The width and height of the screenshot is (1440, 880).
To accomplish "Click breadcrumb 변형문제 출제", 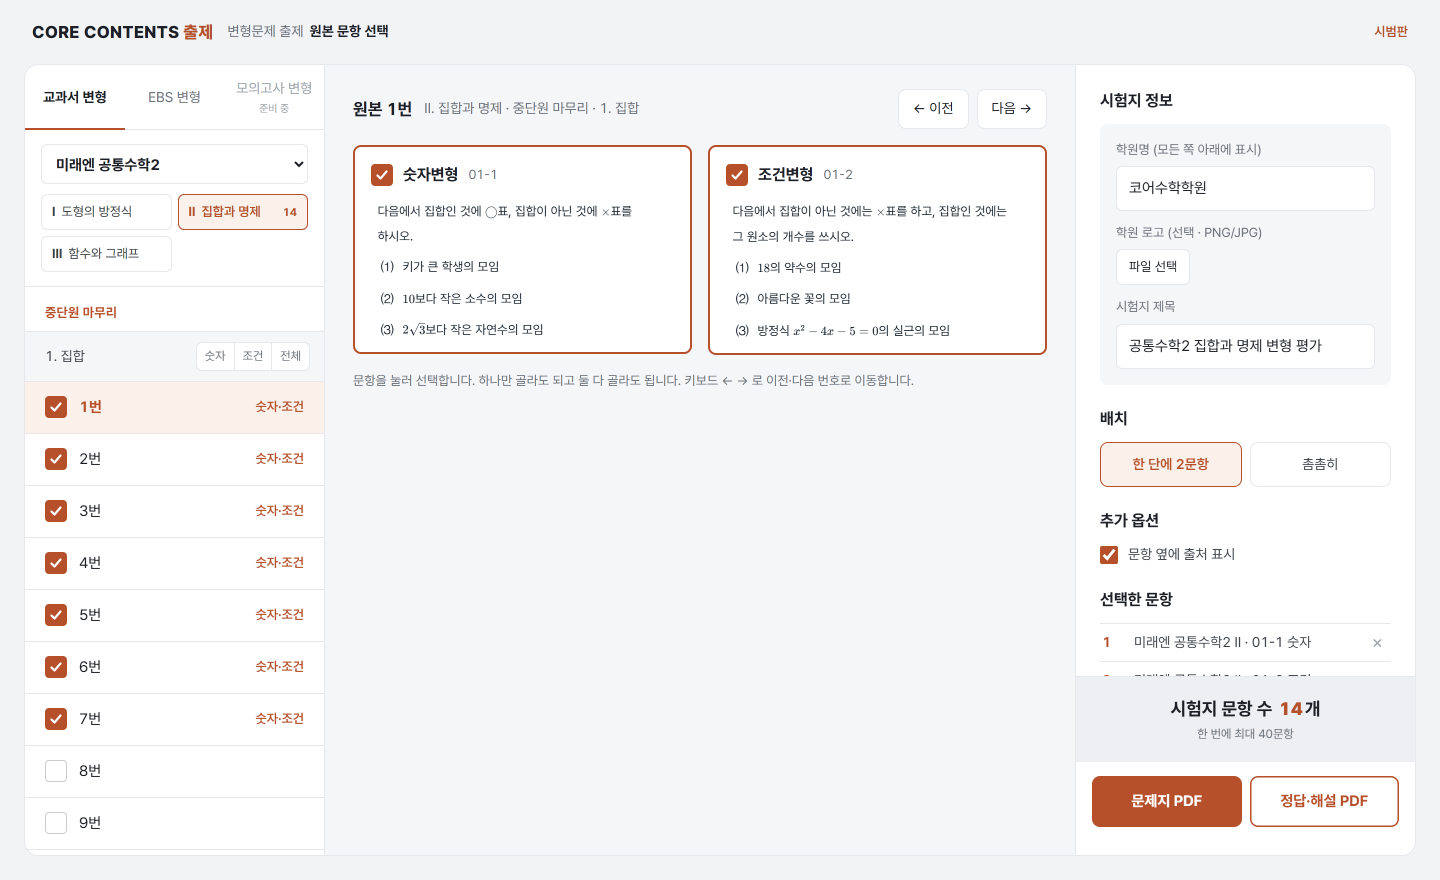I will pos(265,32).
